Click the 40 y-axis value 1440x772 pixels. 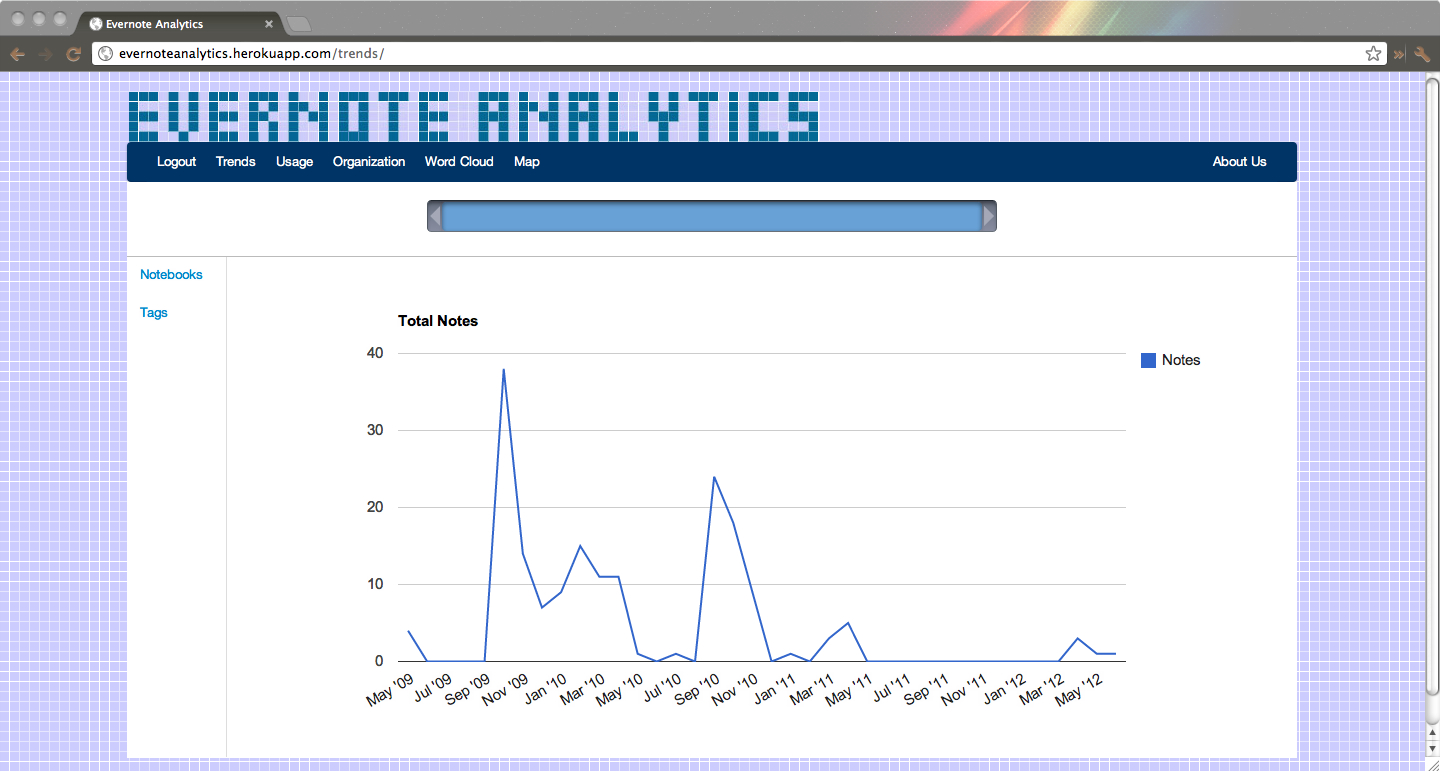(375, 353)
